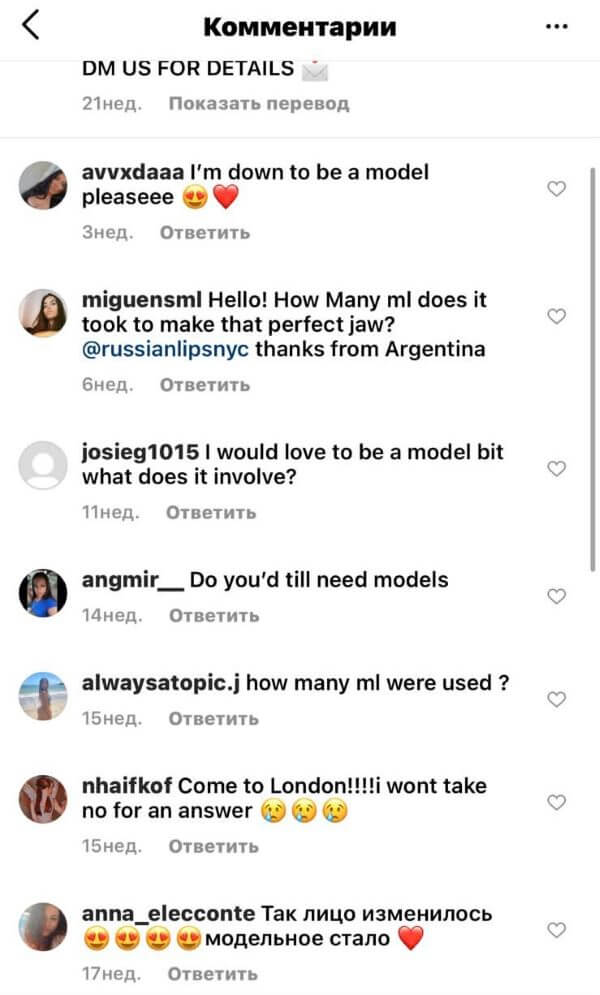The width and height of the screenshot is (600, 995).
Task: Like avvxdaaa's comment with the heart
Action: pyautogui.click(x=558, y=189)
